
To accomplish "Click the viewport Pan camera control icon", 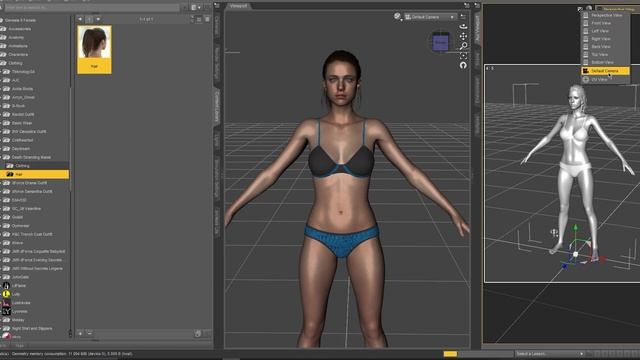I will click(463, 36).
